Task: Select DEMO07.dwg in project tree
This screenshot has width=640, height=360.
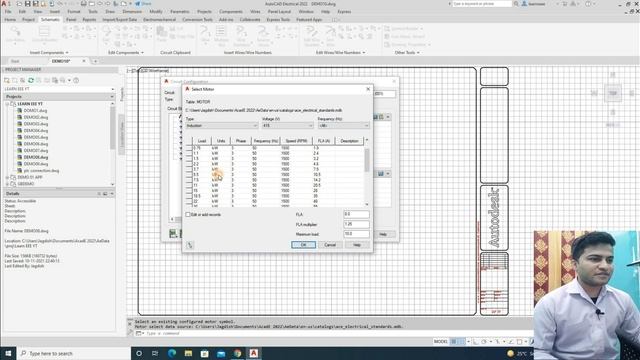Action: (x=36, y=150)
